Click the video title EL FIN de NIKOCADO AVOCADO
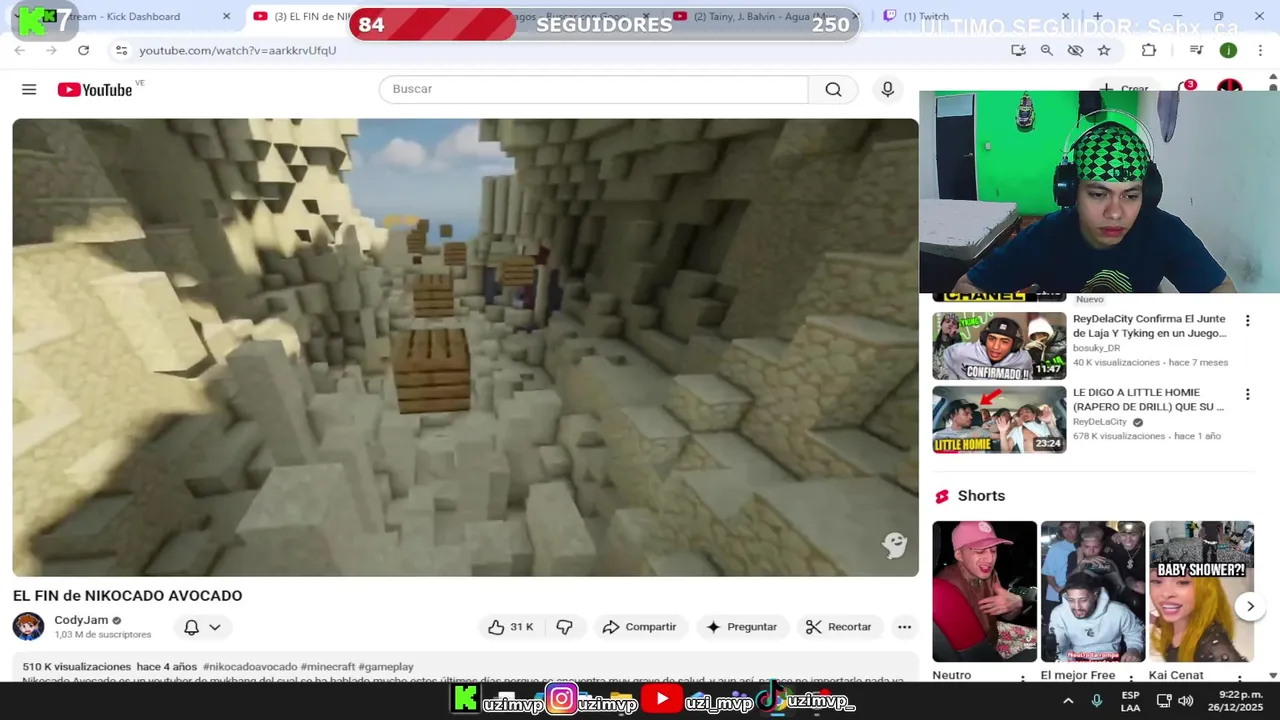1280x720 pixels. 127,596
